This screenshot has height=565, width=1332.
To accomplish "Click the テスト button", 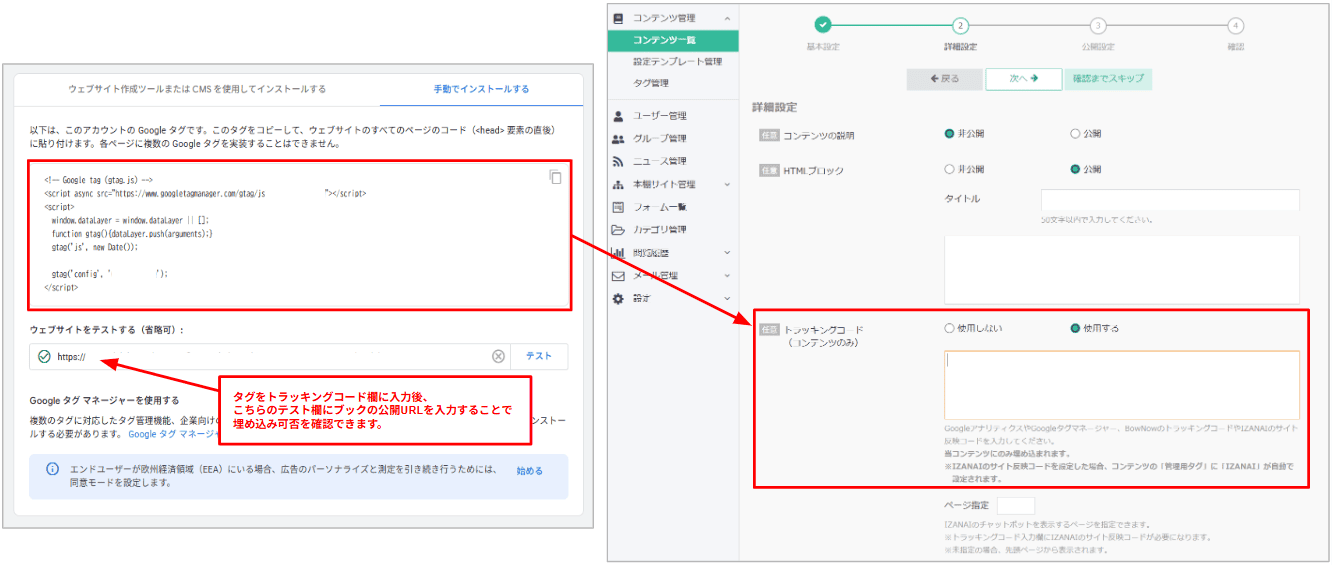I will (539, 357).
